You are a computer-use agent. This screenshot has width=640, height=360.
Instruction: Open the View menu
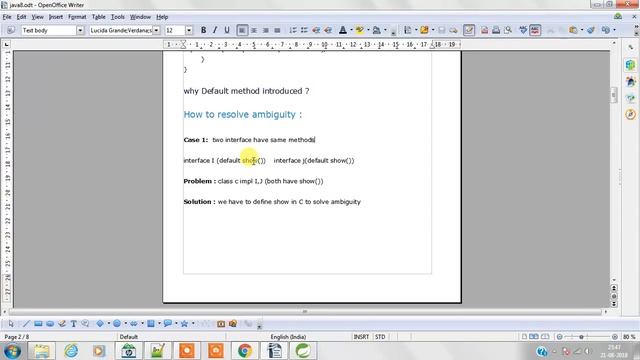pos(37,17)
